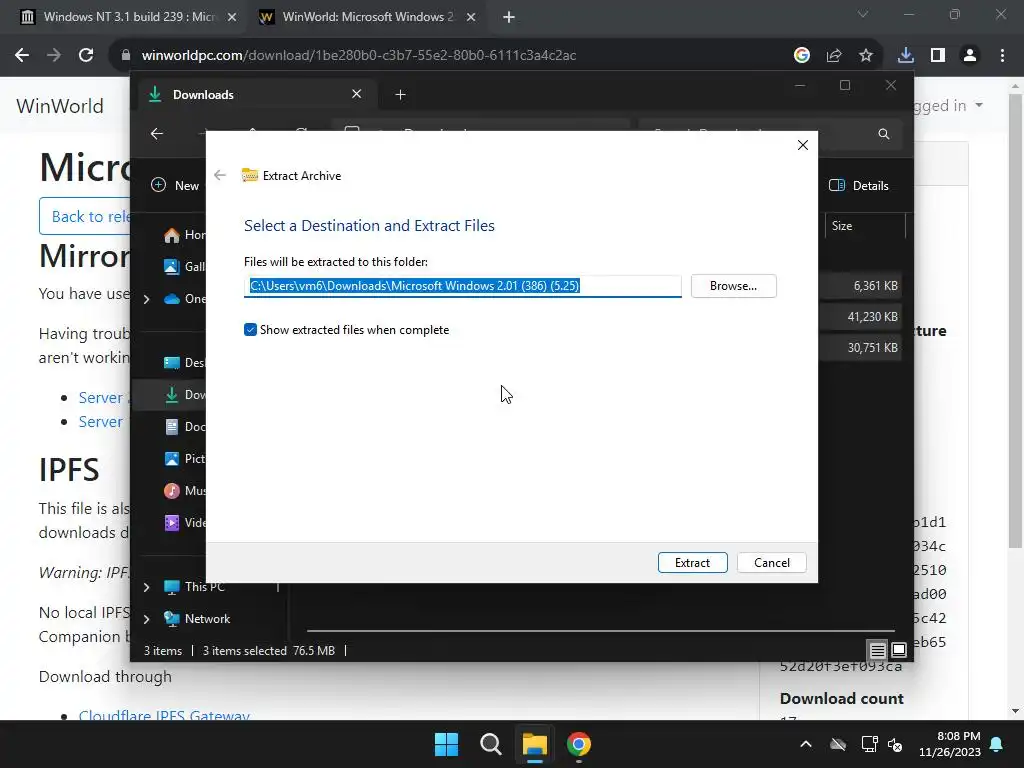Click the Chrome address bar URL

359,56
